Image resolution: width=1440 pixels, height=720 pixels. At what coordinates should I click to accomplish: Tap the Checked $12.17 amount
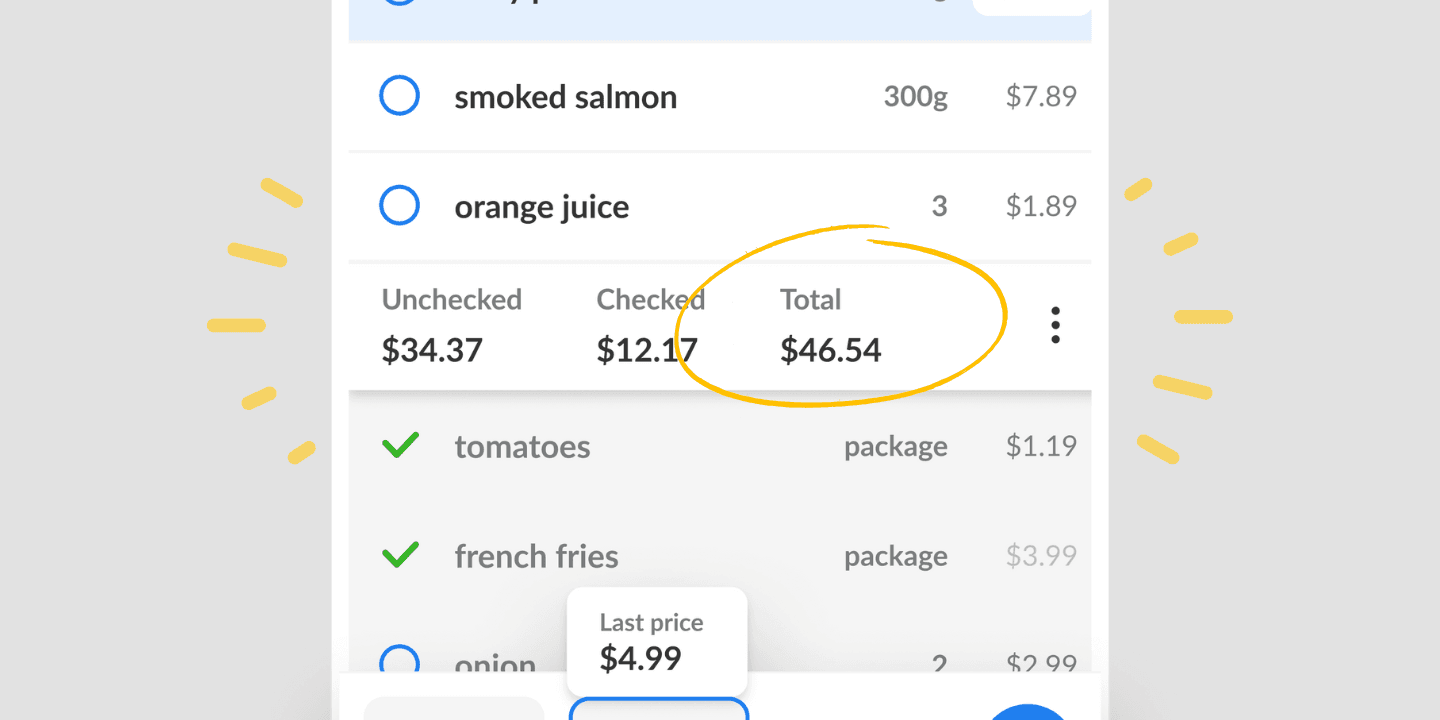(x=647, y=350)
